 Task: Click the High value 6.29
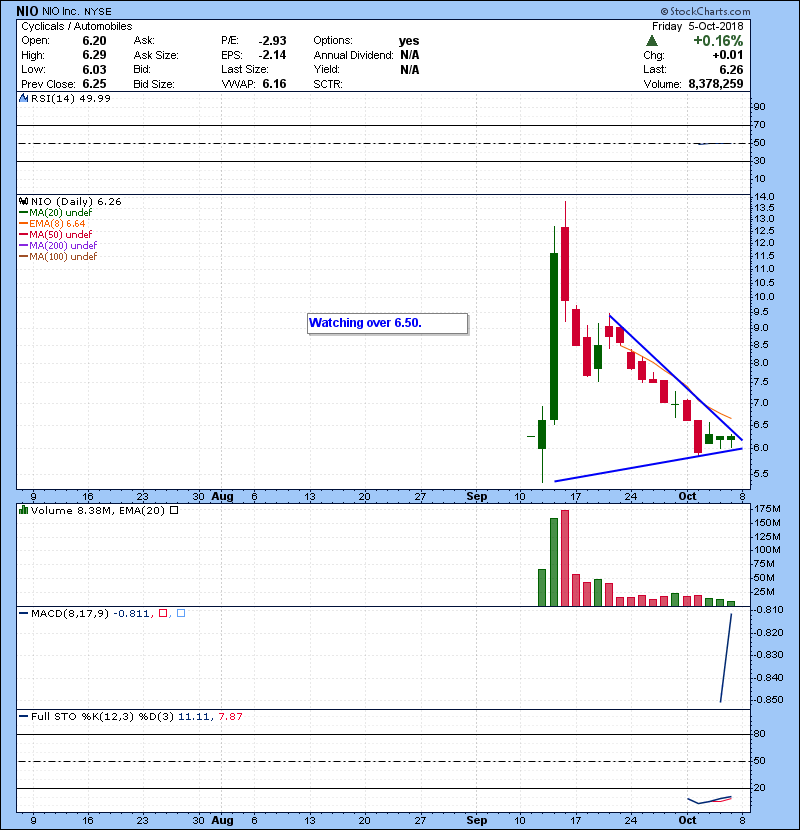coord(94,55)
